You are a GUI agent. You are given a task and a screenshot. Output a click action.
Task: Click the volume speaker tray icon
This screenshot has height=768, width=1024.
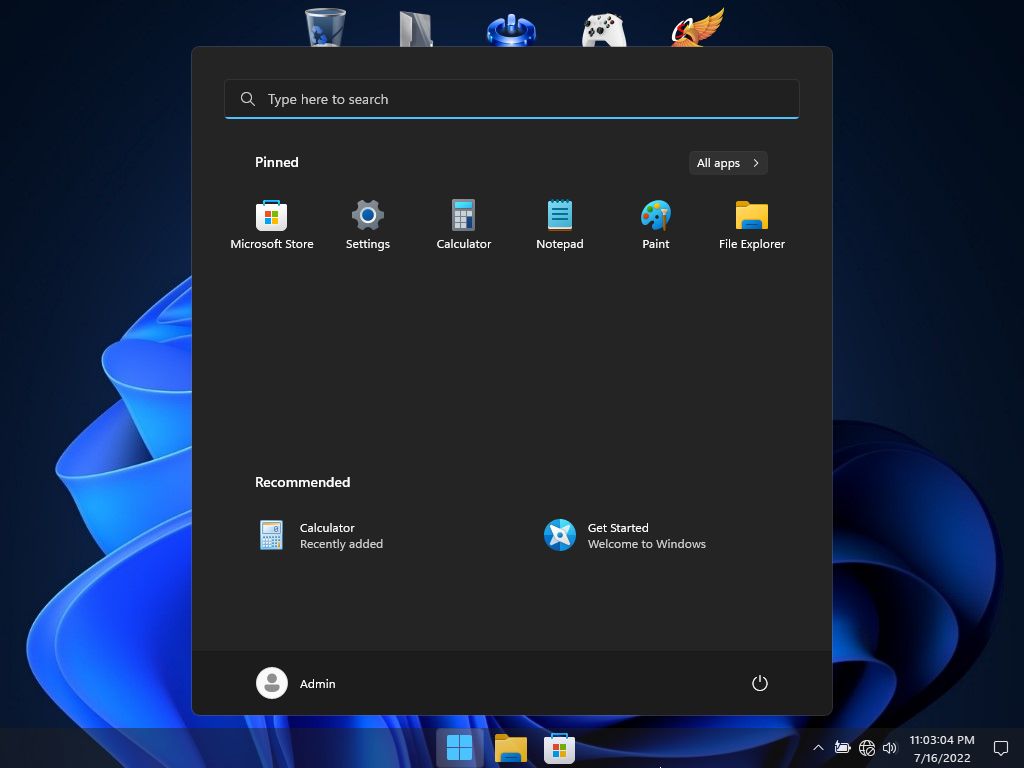pyautogui.click(x=889, y=748)
